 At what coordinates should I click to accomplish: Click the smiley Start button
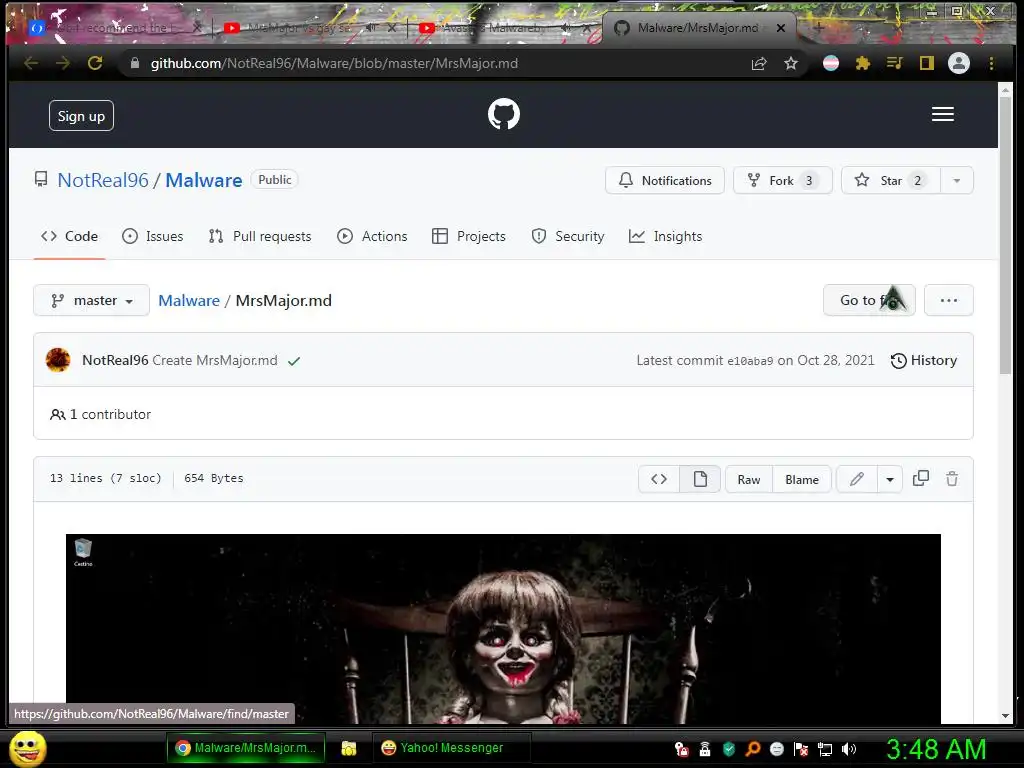[x=28, y=748]
